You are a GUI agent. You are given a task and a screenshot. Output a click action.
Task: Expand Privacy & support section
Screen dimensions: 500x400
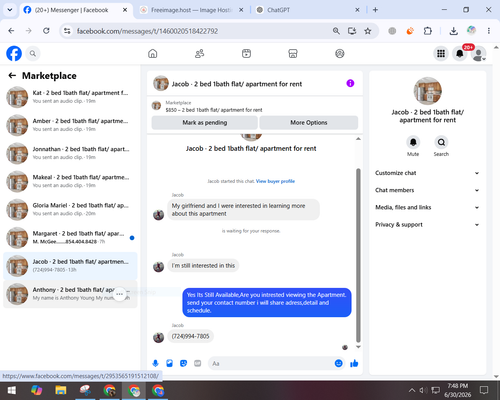[427, 224]
